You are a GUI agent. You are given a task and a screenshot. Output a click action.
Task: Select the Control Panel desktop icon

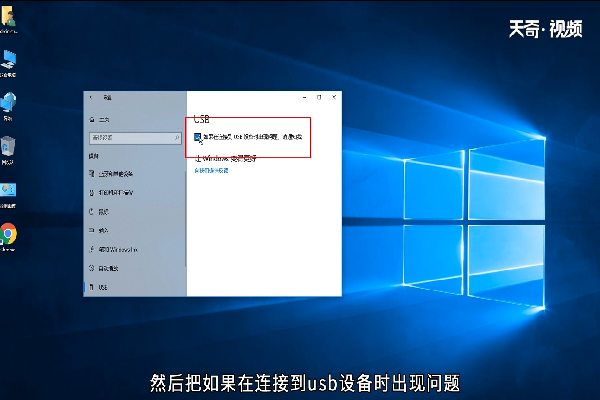click(8, 195)
